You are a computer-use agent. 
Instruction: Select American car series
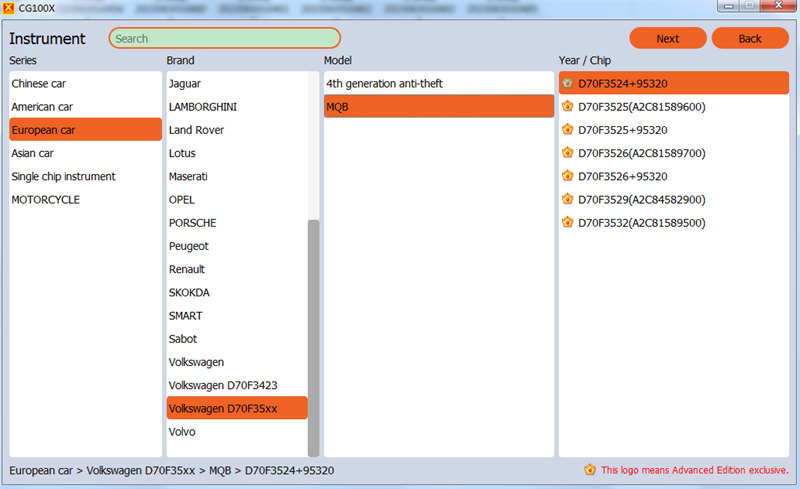[x=85, y=107]
